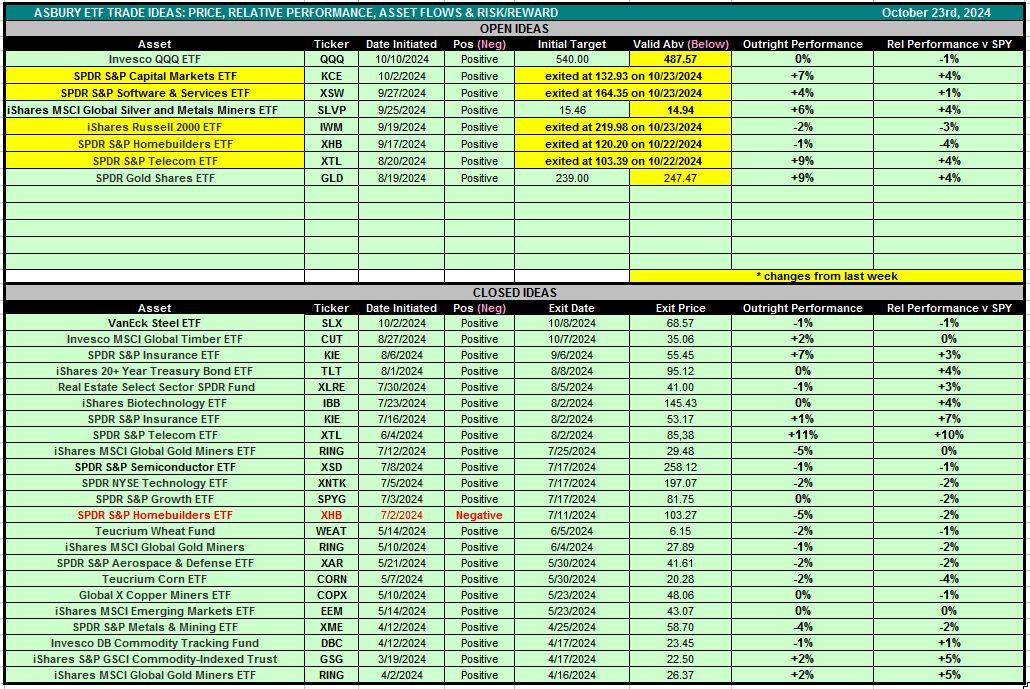1030x689 pixels.
Task: Select the Invesco QQQ ETF asset cell
Action: (155, 59)
